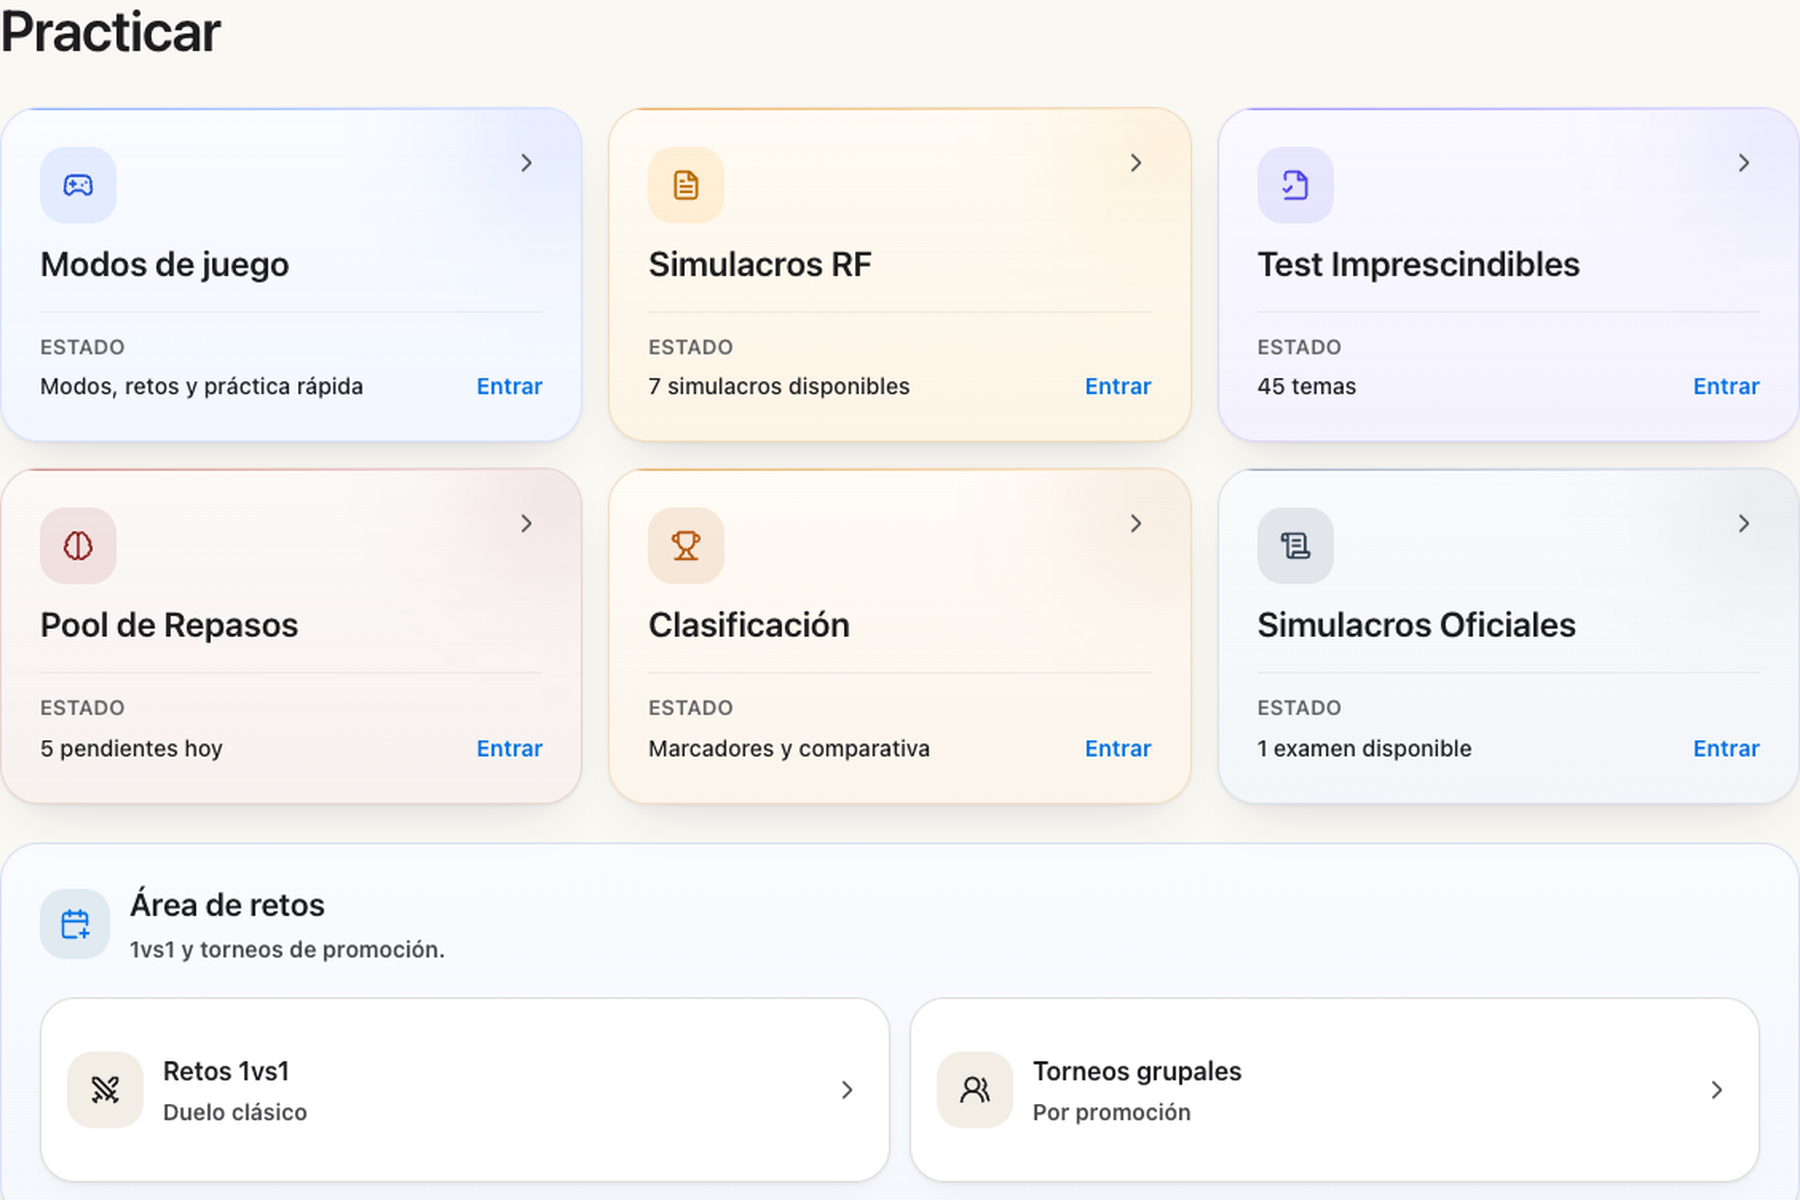Click the calendar icon beside Área de retos

click(75, 924)
